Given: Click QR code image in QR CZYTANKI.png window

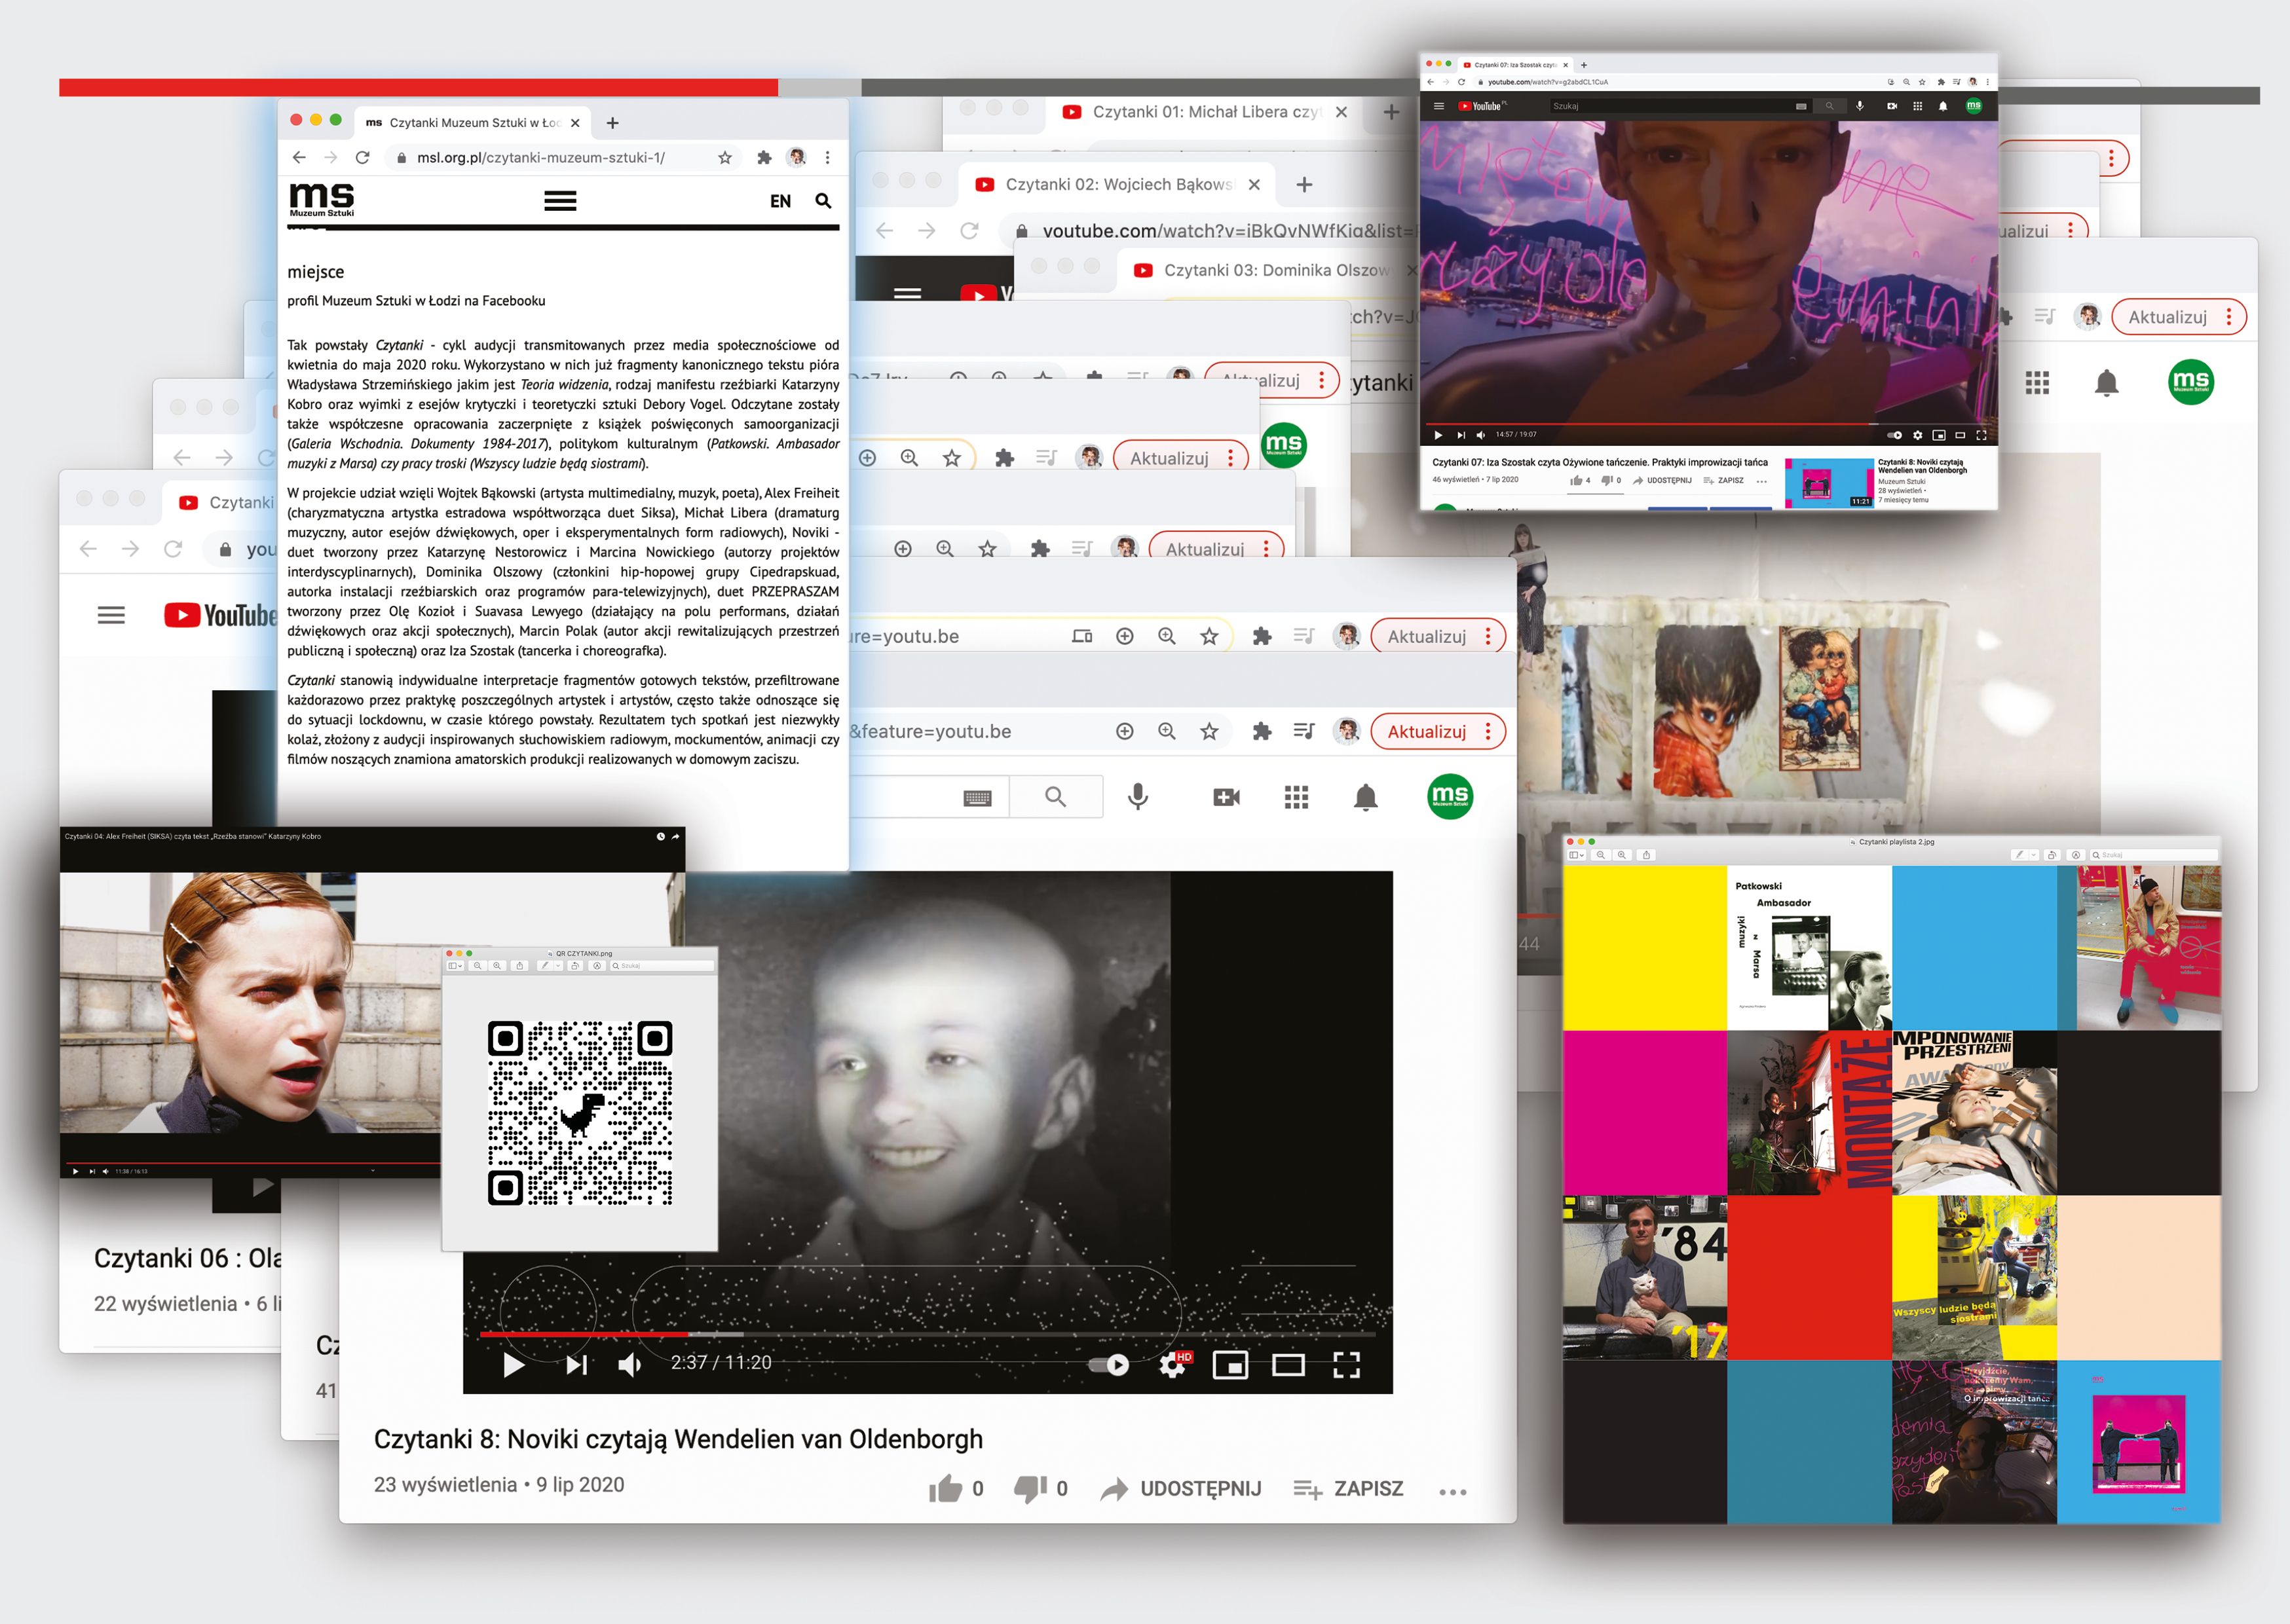Looking at the screenshot, I should click(x=580, y=1113).
